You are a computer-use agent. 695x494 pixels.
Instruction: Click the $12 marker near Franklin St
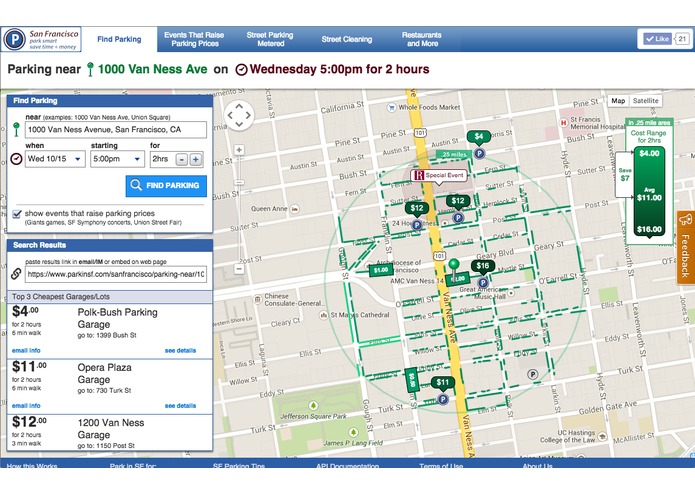(417, 208)
